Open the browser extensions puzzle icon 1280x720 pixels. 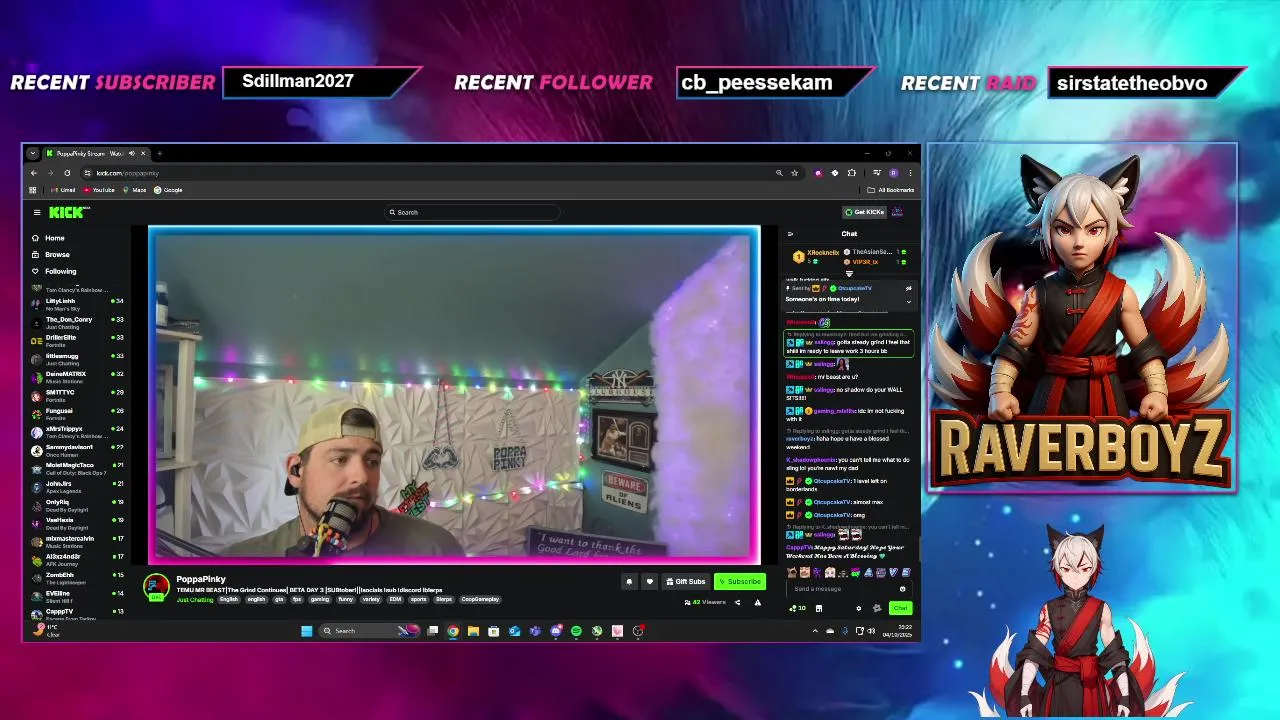pos(852,173)
